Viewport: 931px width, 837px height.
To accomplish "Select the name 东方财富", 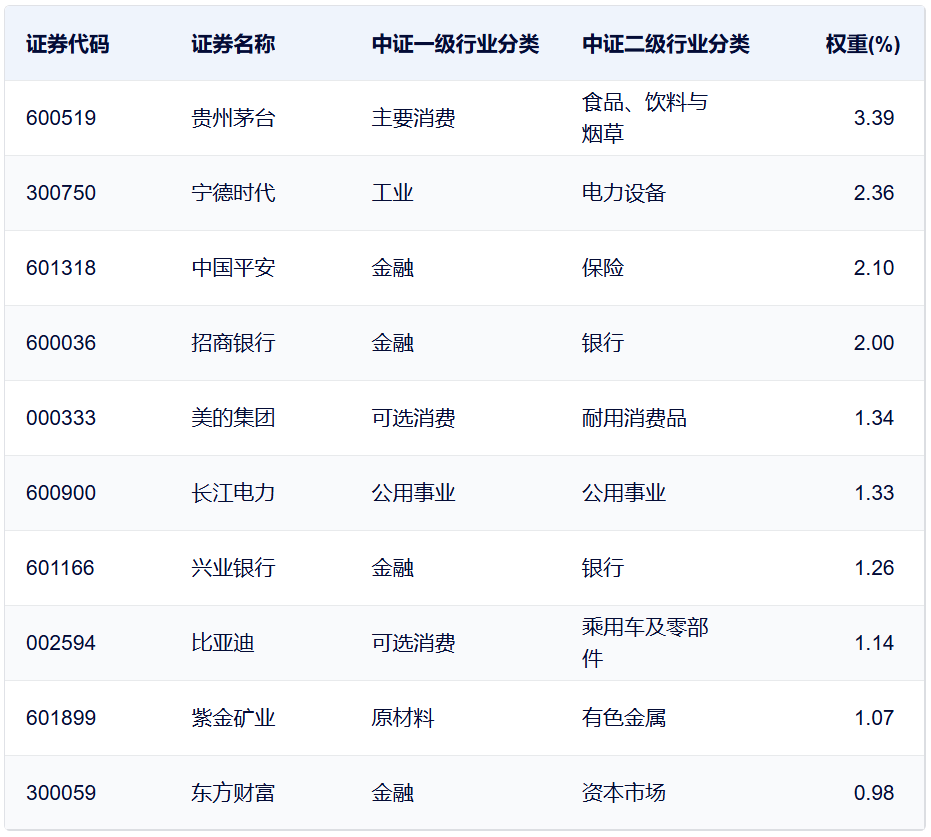I will click(x=233, y=793).
